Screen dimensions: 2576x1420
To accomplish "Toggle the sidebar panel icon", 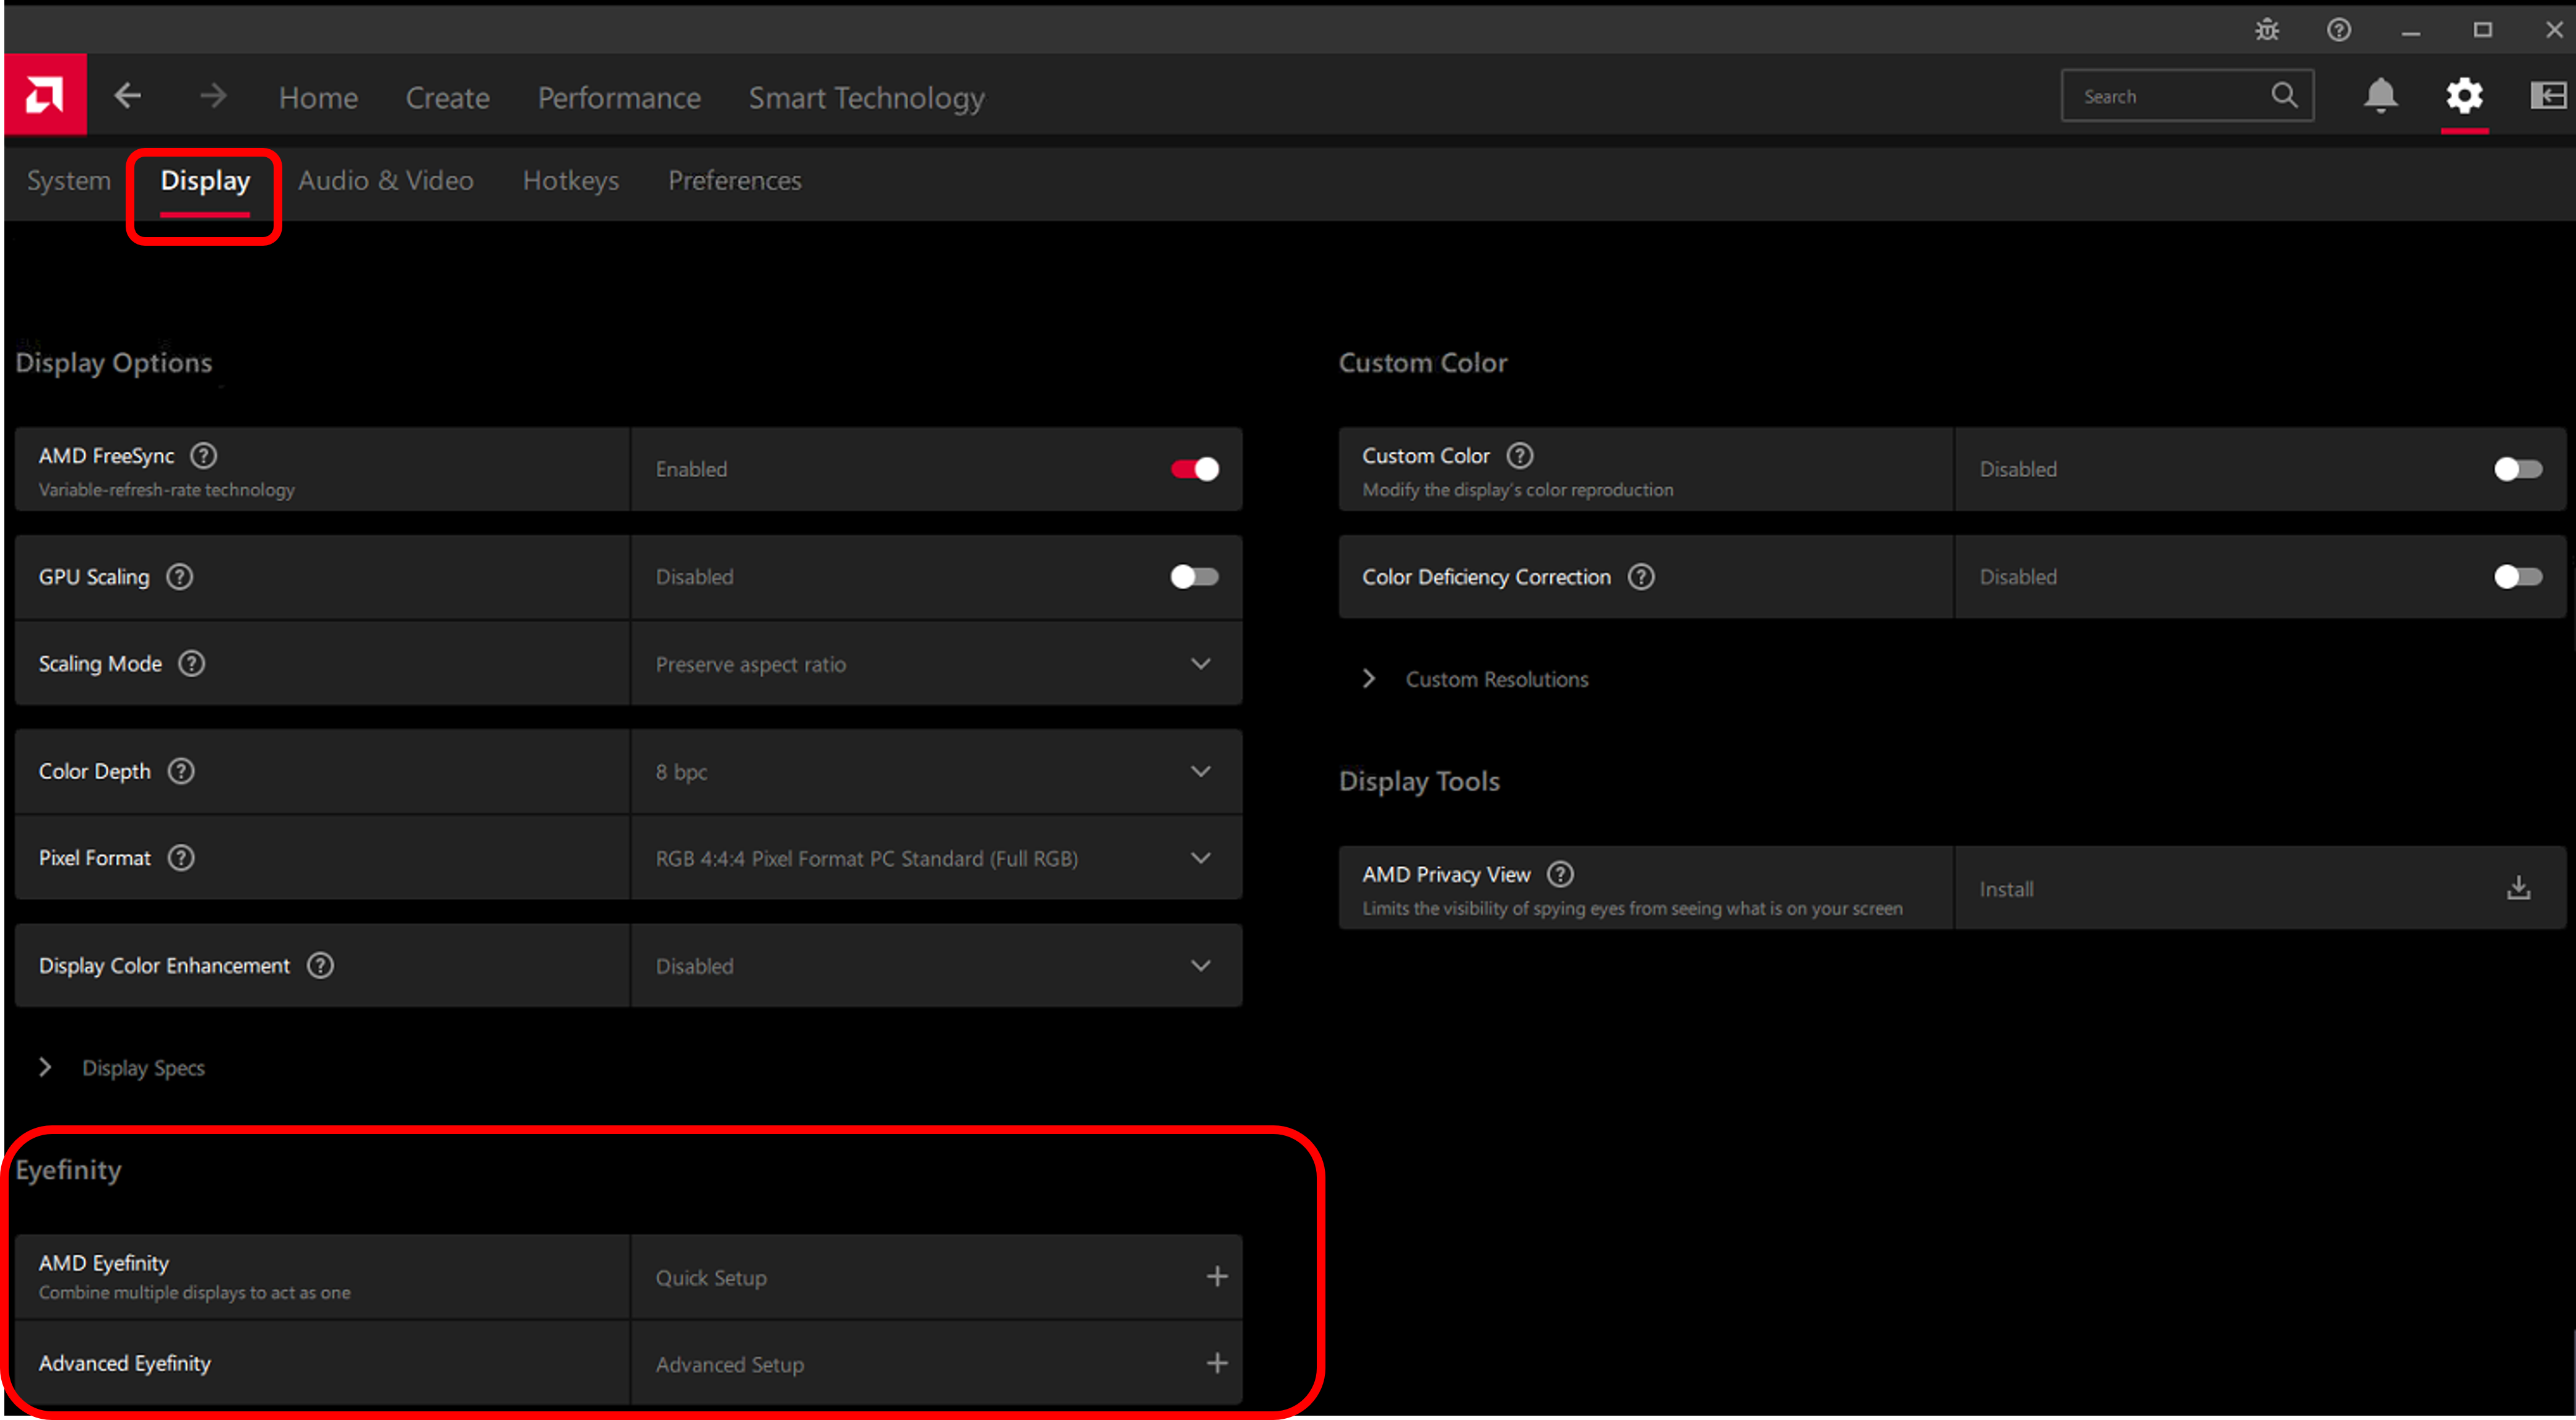I will [x=2548, y=96].
